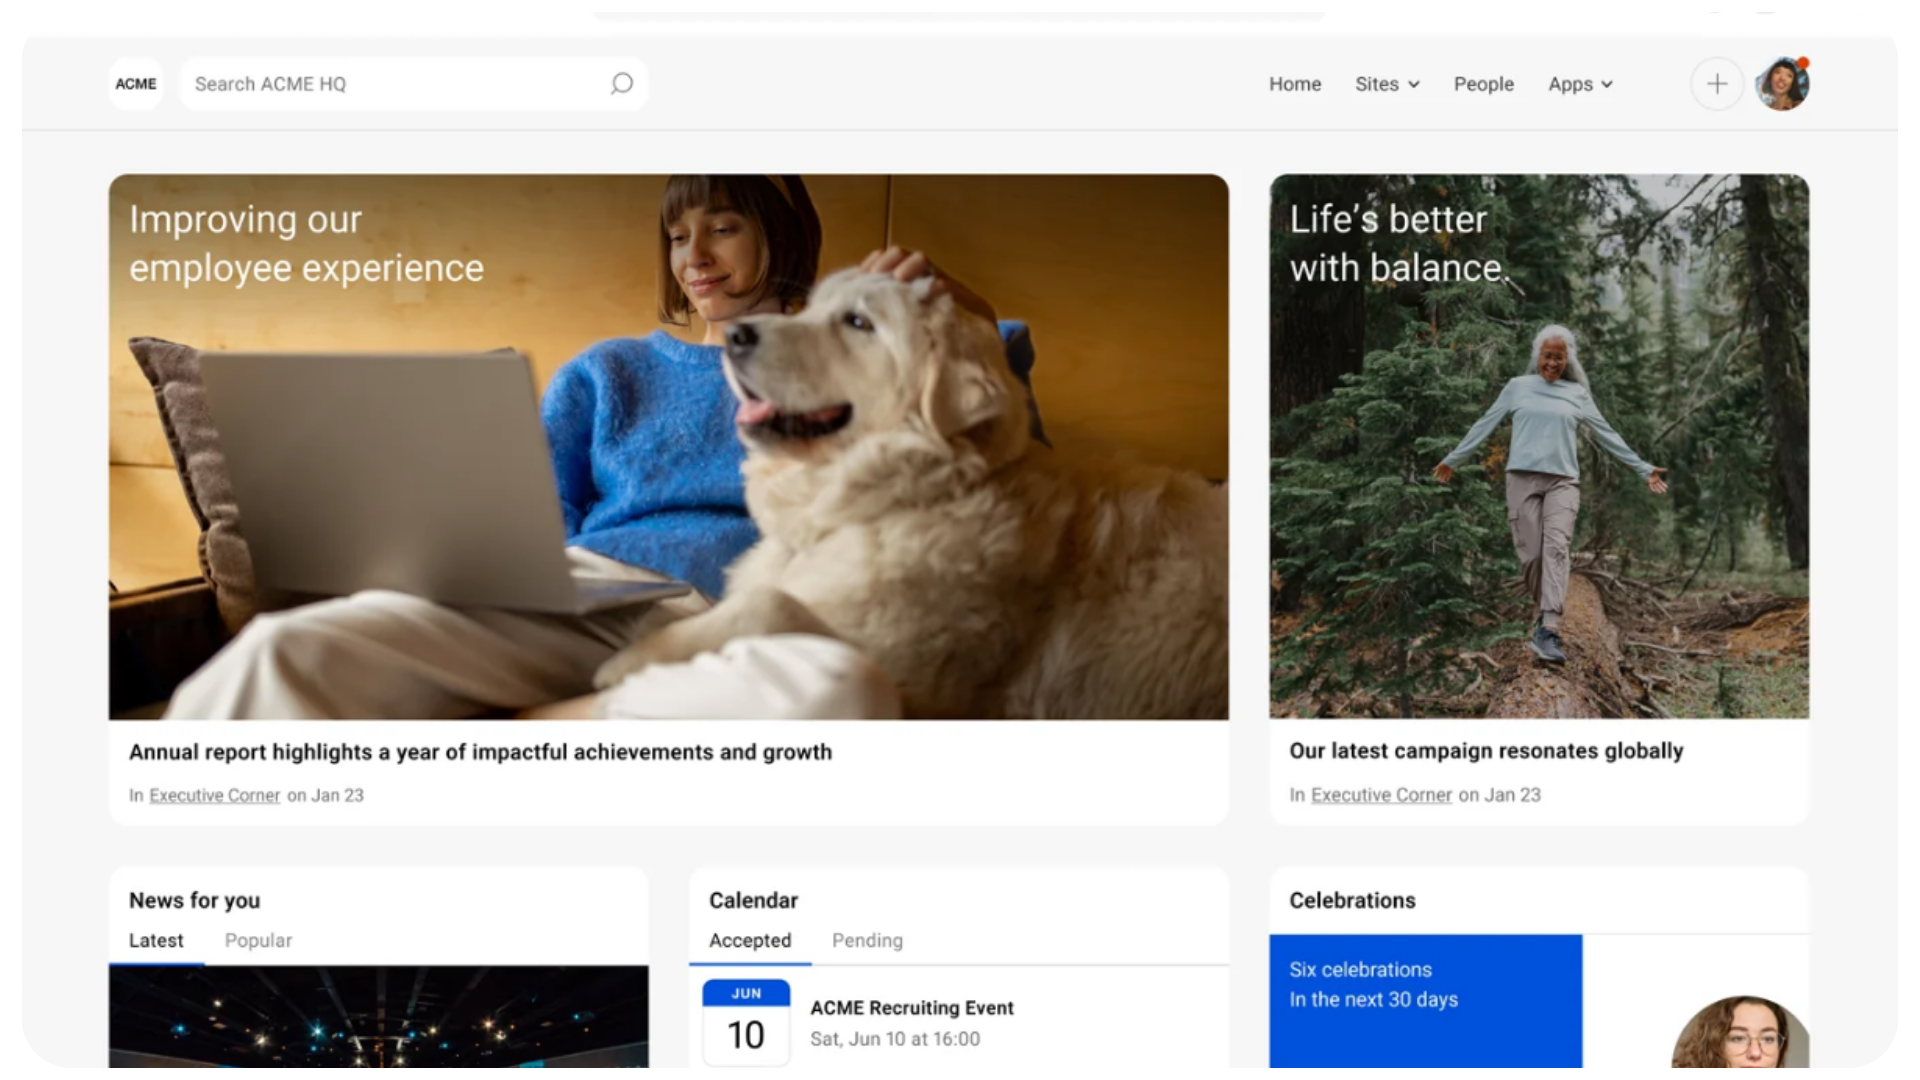This screenshot has width=1920, height=1080.
Task: Open the employee experience hero image
Action: click(668, 447)
